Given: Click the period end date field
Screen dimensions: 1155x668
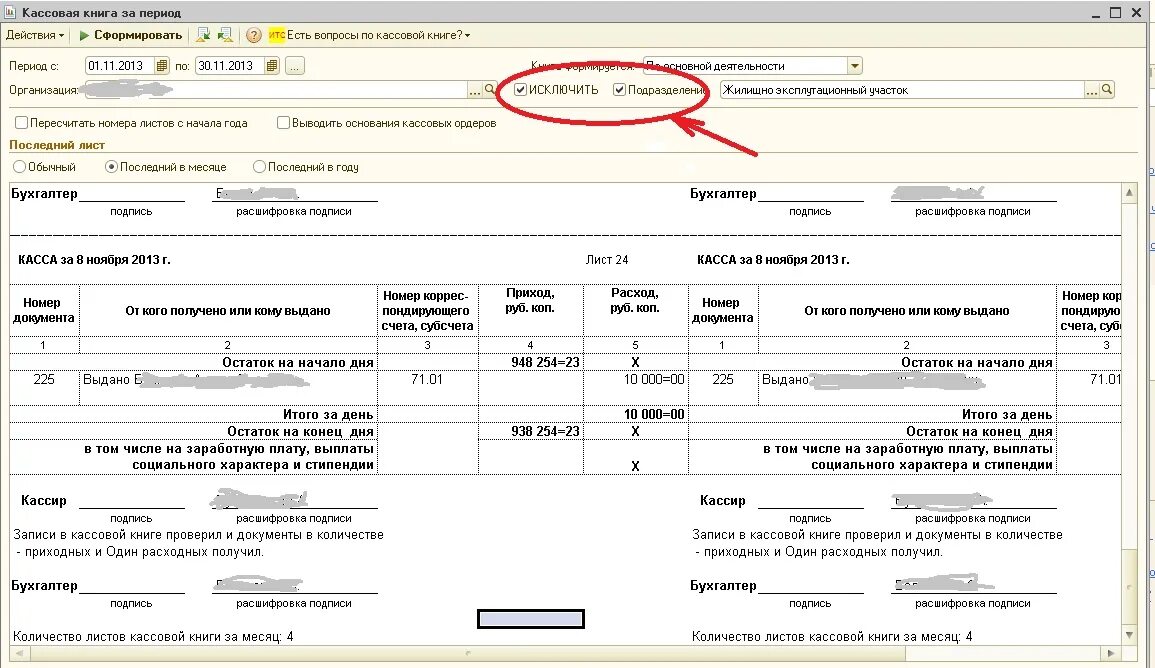Looking at the screenshot, I should (x=230, y=66).
